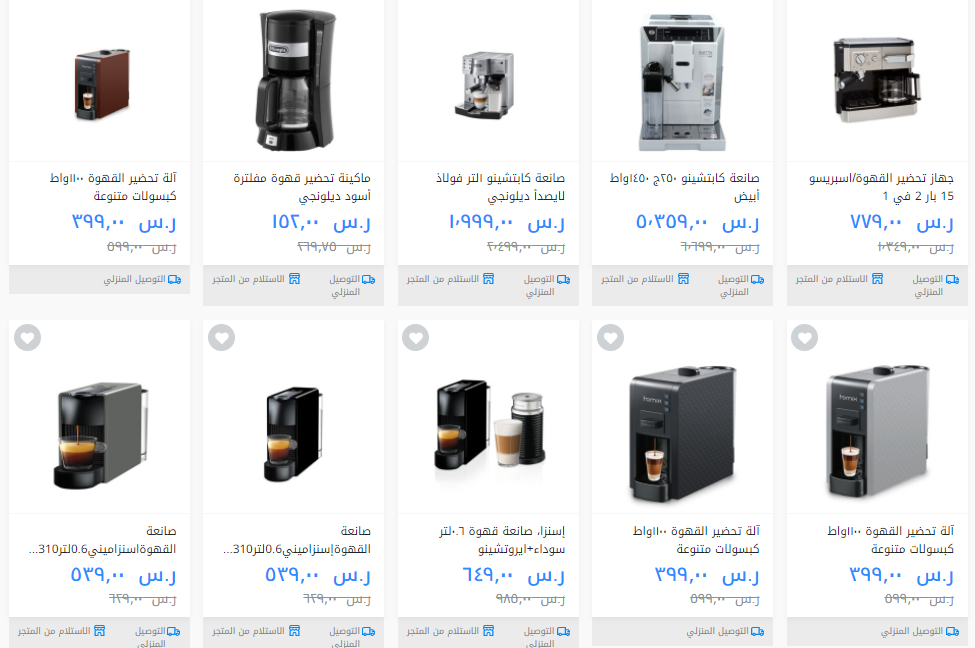Open stainless steel Delonghi cappuccino maker title link
The height and width of the screenshot is (648, 975).
(x=501, y=187)
